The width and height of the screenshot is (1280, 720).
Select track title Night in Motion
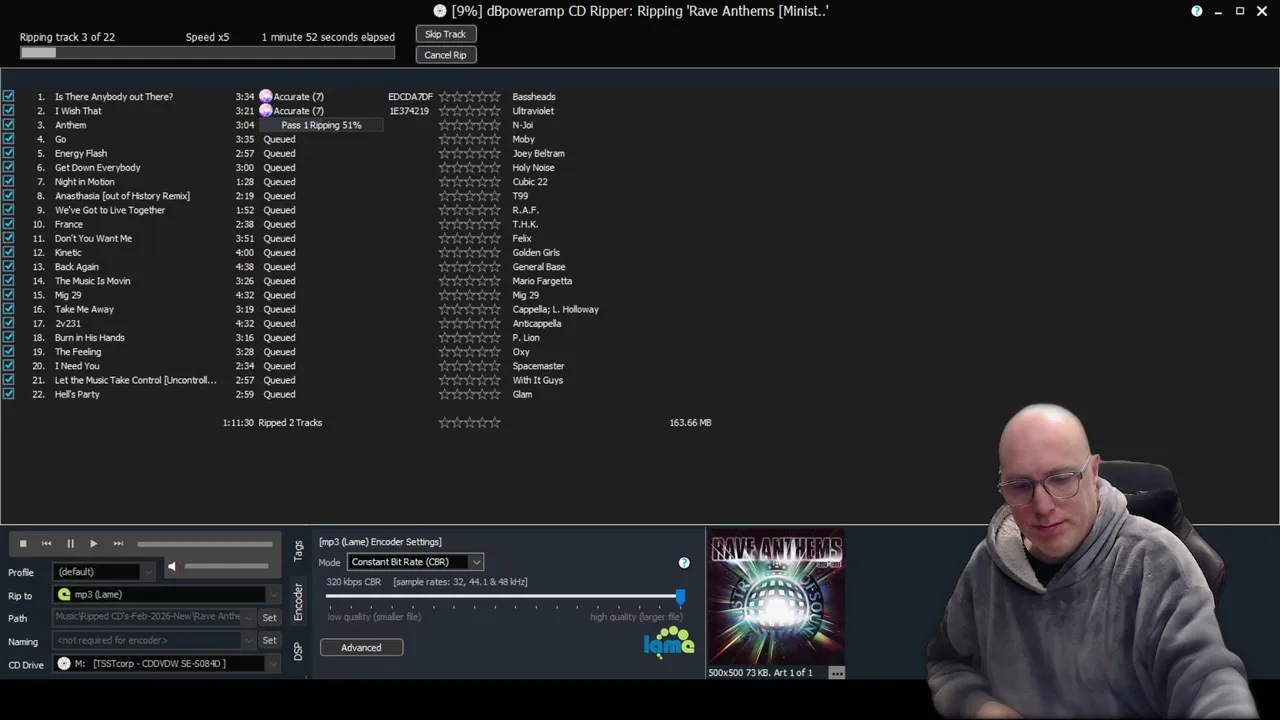(84, 182)
